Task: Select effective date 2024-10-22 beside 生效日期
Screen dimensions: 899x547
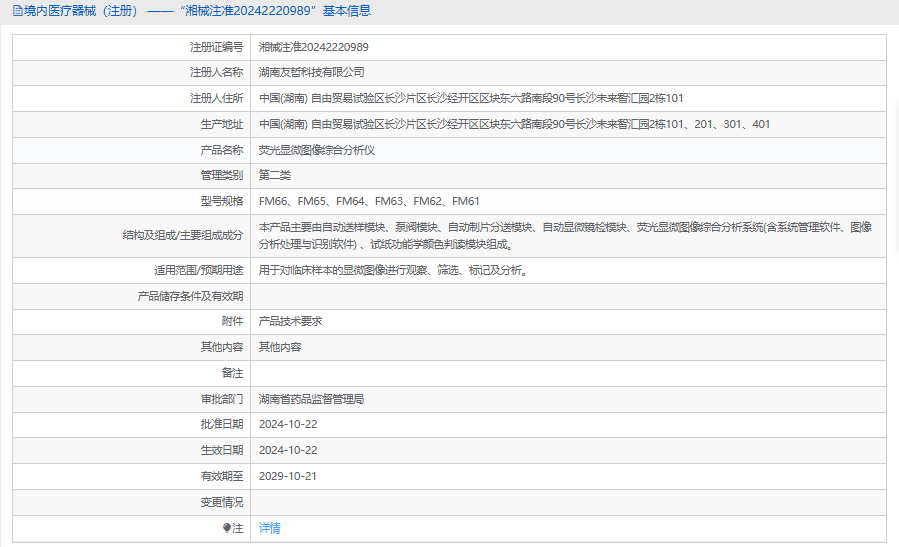Action: [x=288, y=450]
